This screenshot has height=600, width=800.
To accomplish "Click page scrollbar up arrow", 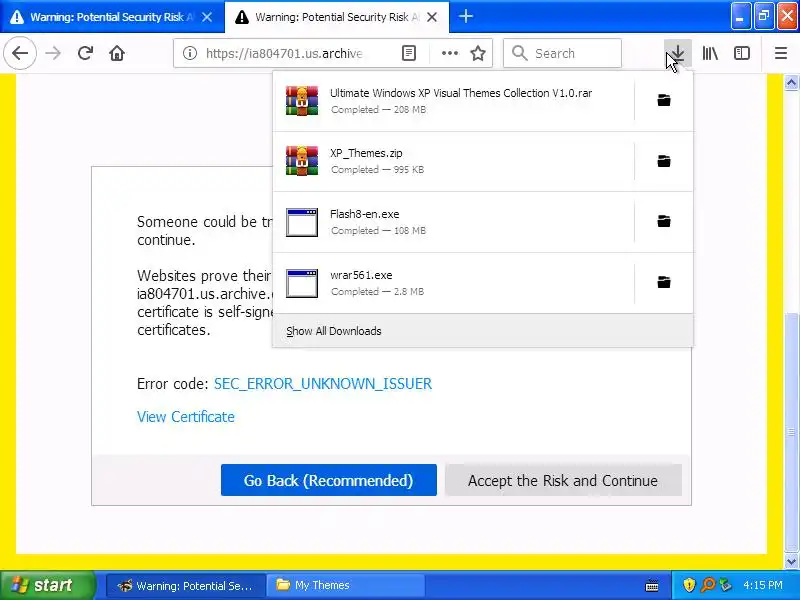I will [791, 83].
